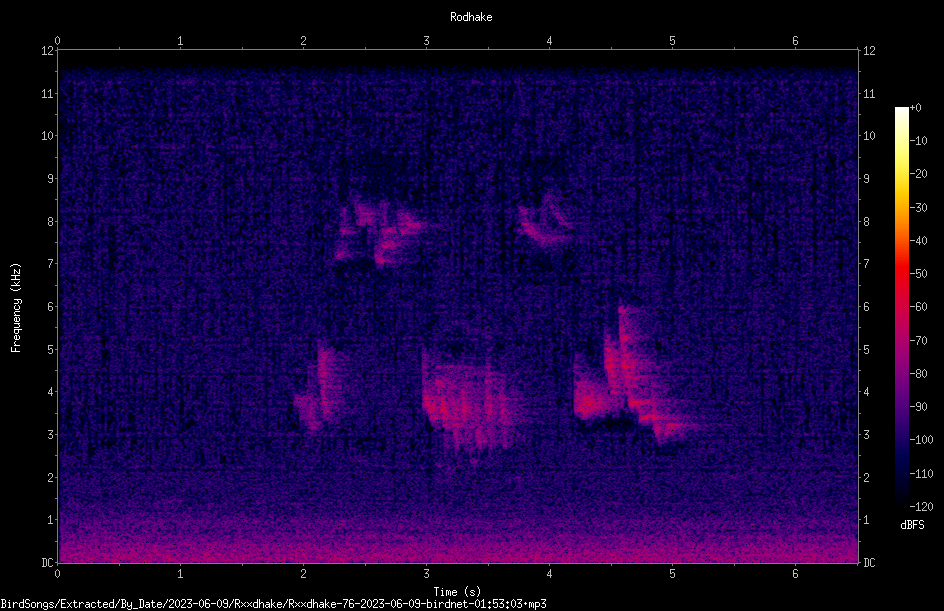Click the "3" tick on left frequency axis
The width and height of the screenshot is (944, 611).
point(50,435)
